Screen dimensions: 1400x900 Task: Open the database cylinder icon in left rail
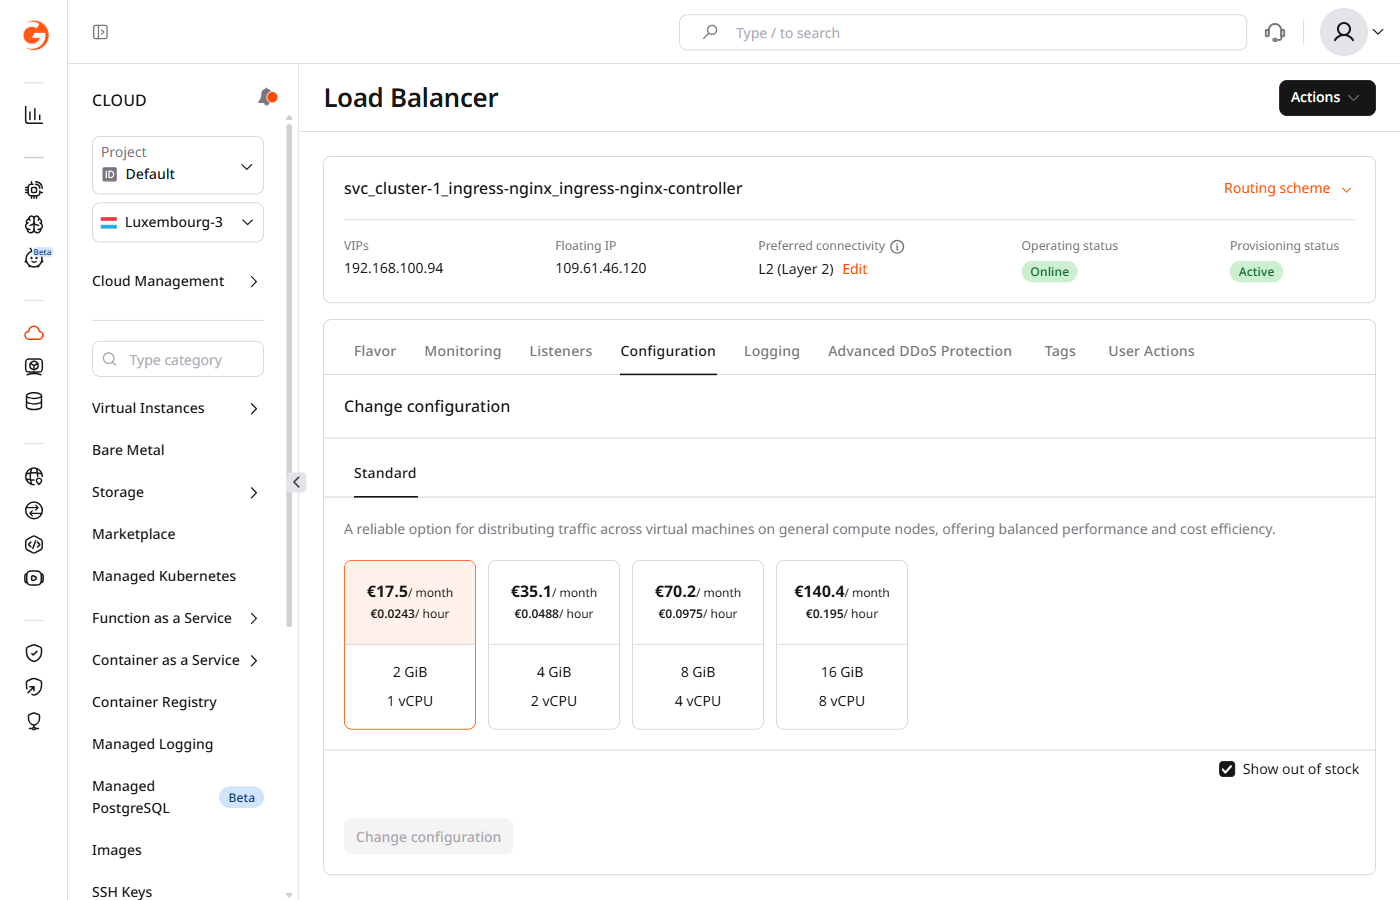tap(34, 401)
